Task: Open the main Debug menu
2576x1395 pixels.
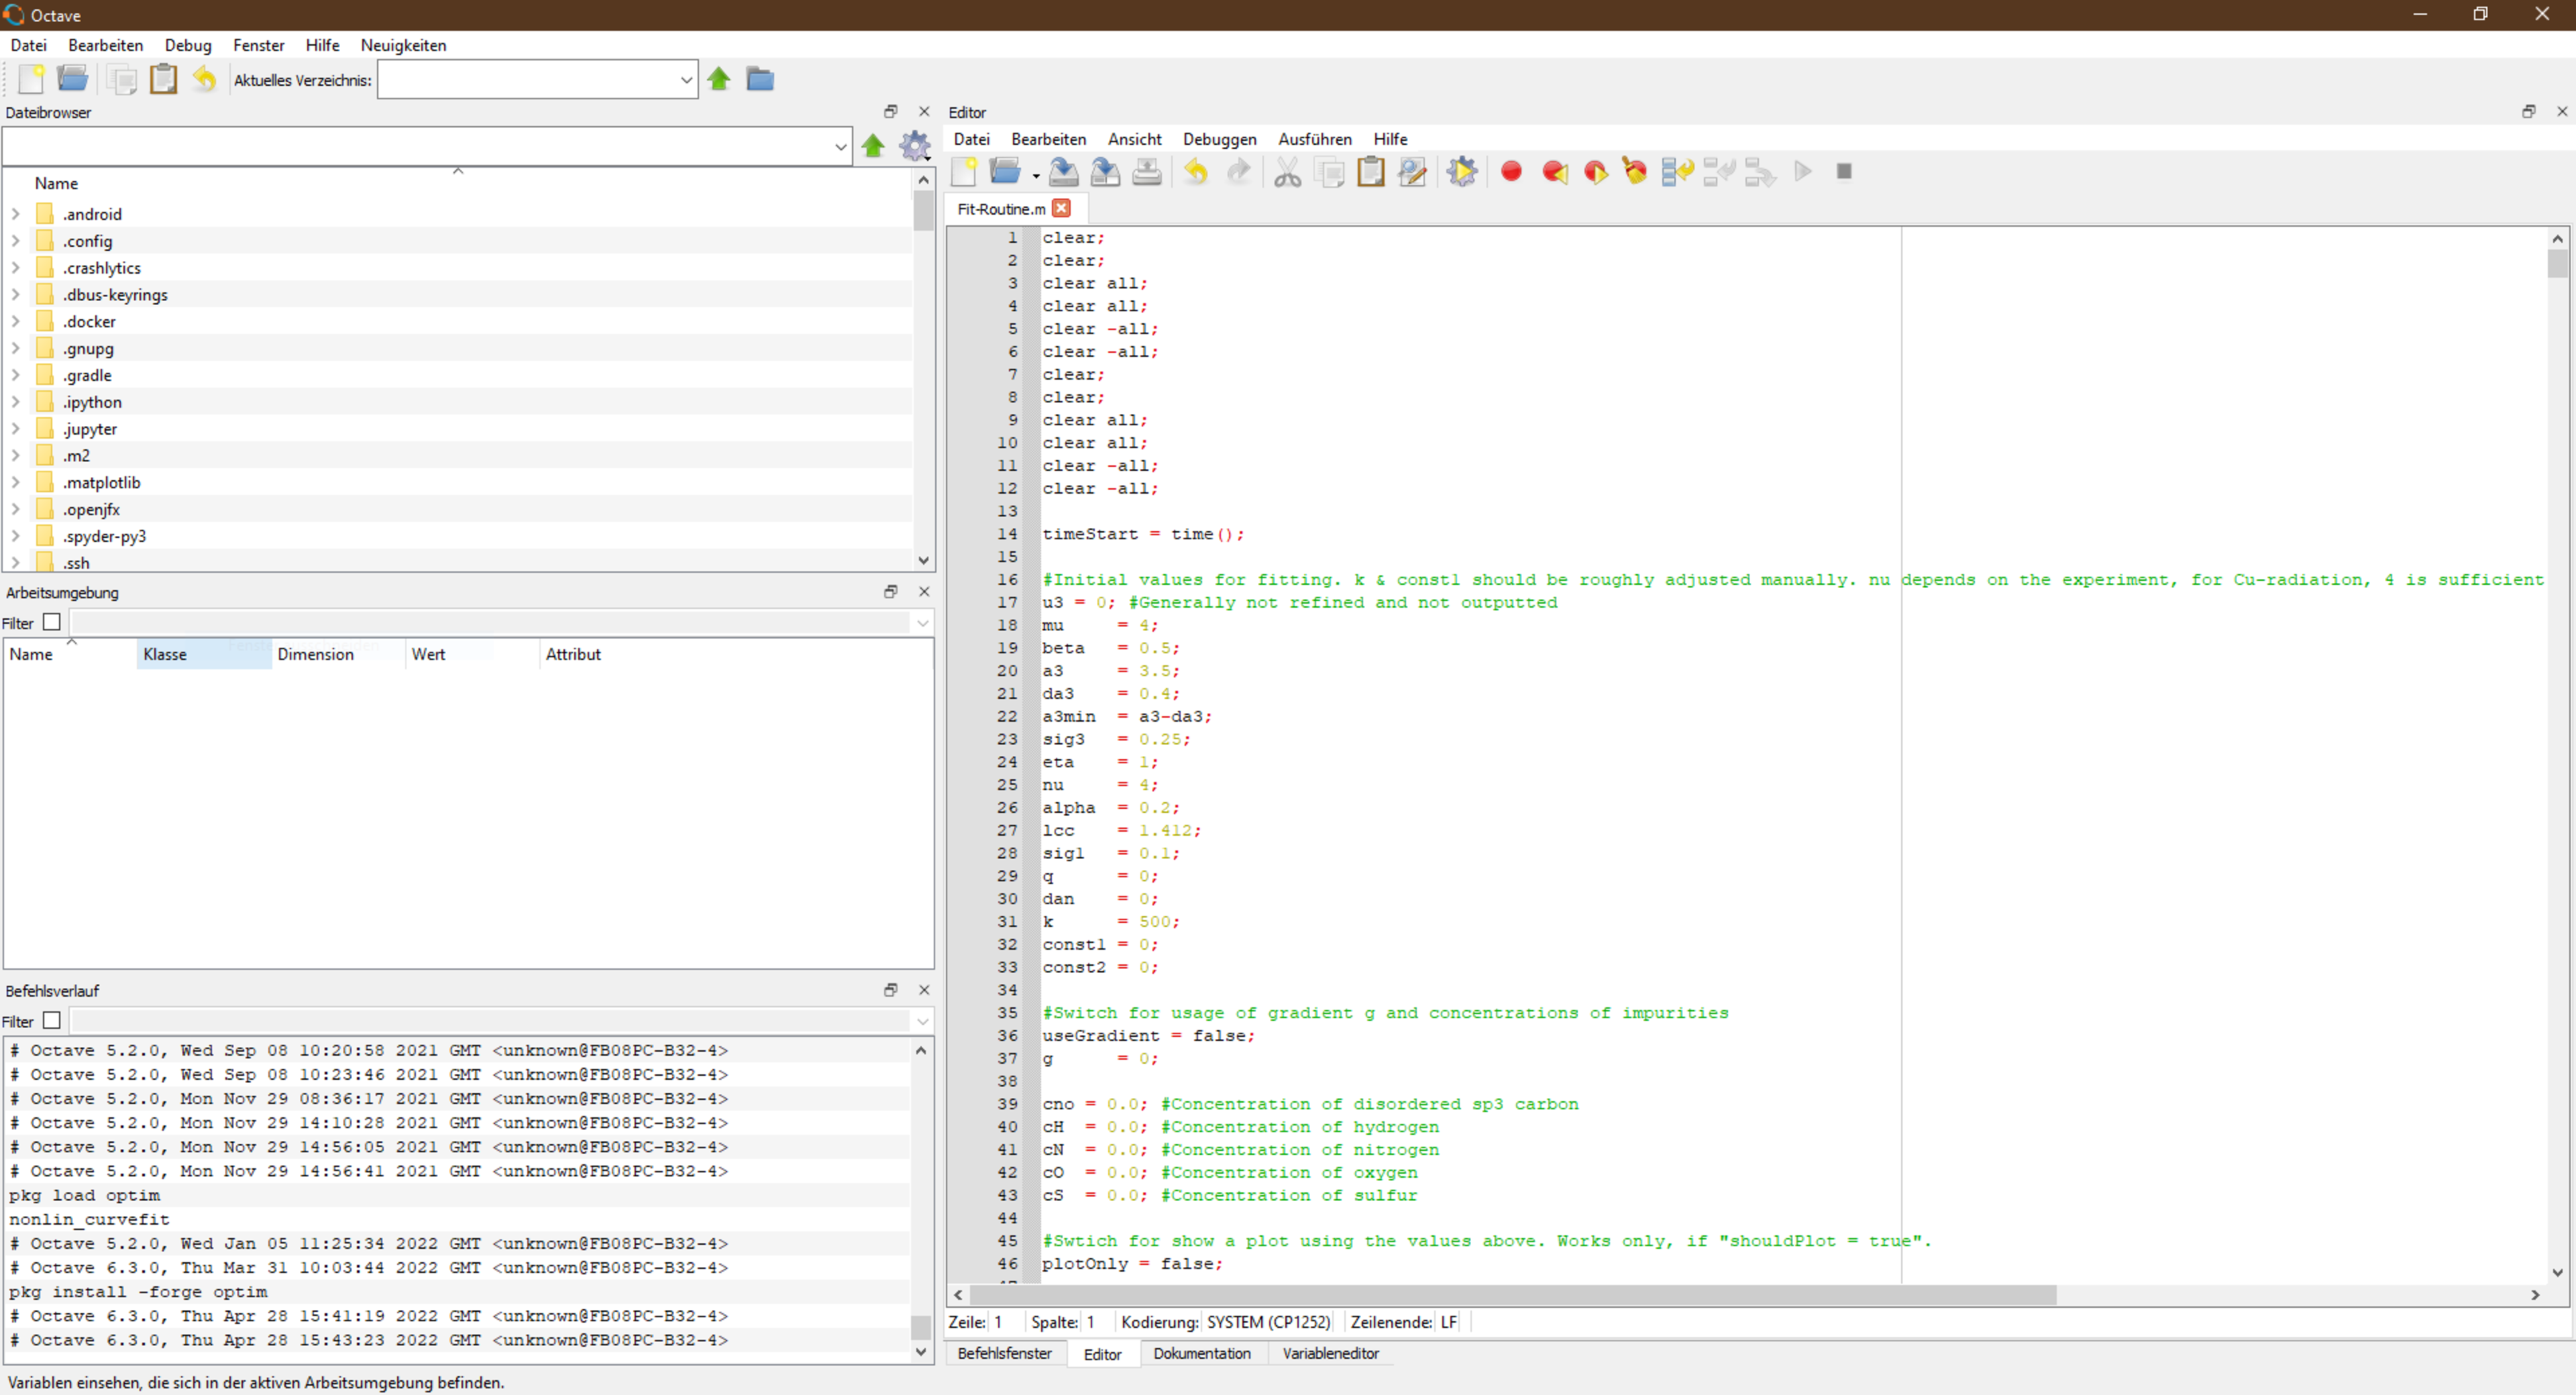Action: [x=188, y=45]
